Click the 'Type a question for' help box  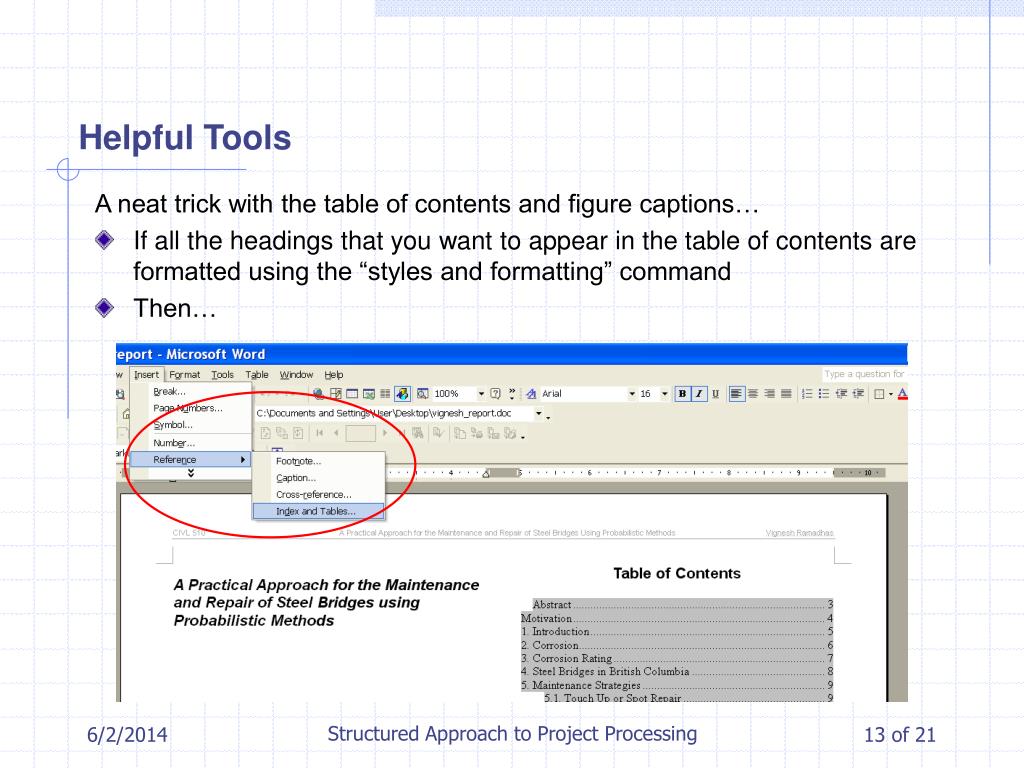(x=864, y=374)
